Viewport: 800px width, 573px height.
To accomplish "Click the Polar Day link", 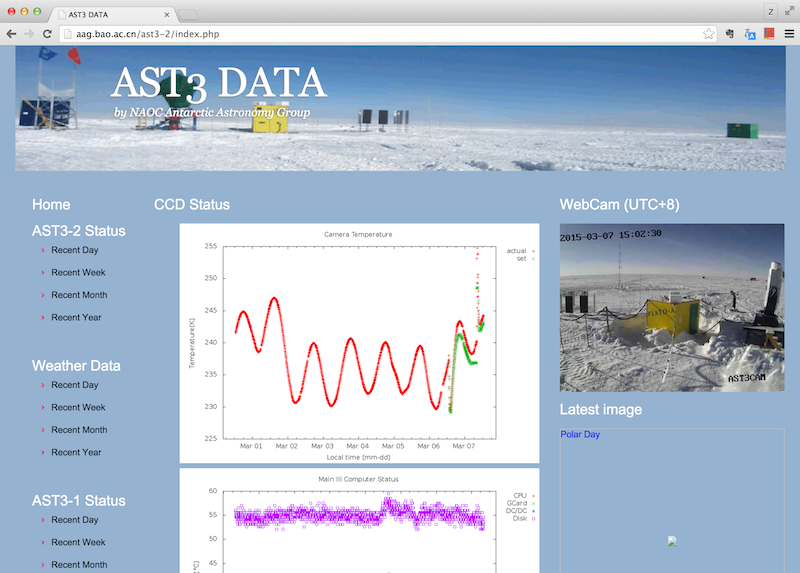I will coord(581,434).
